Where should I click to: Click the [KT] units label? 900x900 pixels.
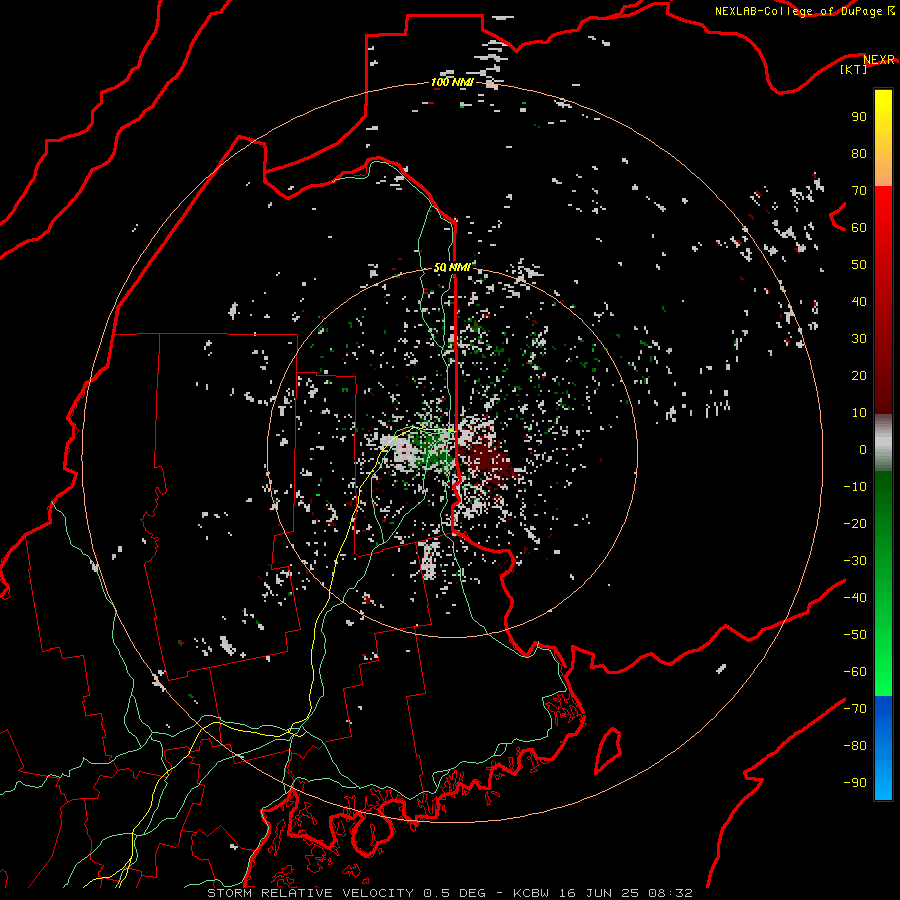[853, 69]
